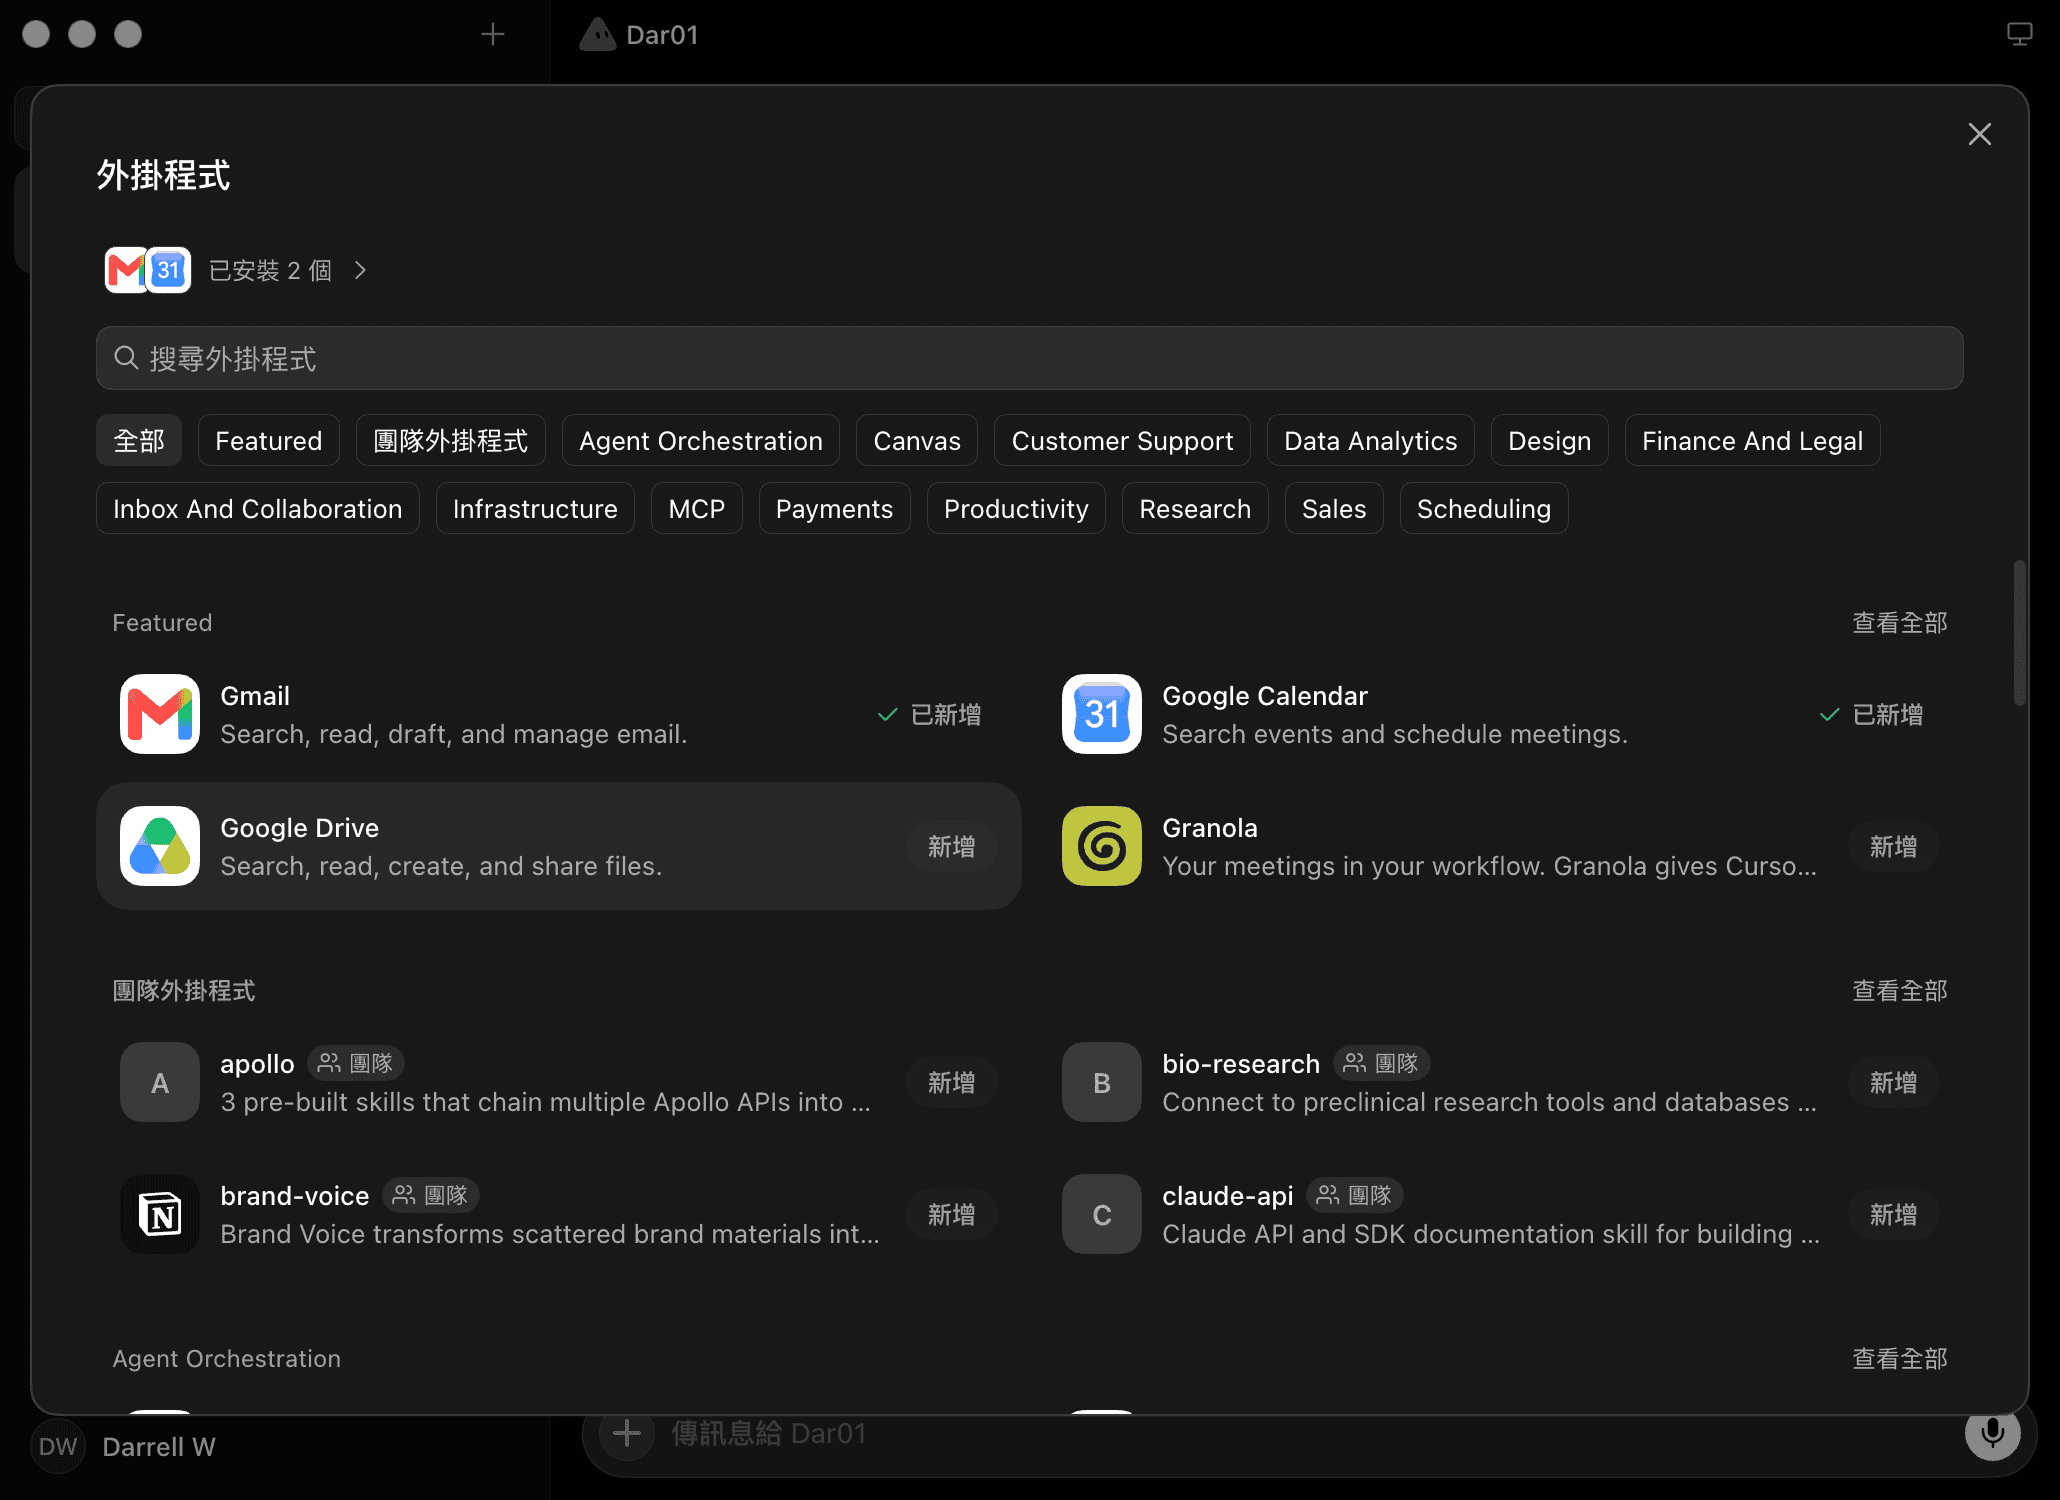
Task: Filter by Productivity category
Action: tap(1016, 508)
